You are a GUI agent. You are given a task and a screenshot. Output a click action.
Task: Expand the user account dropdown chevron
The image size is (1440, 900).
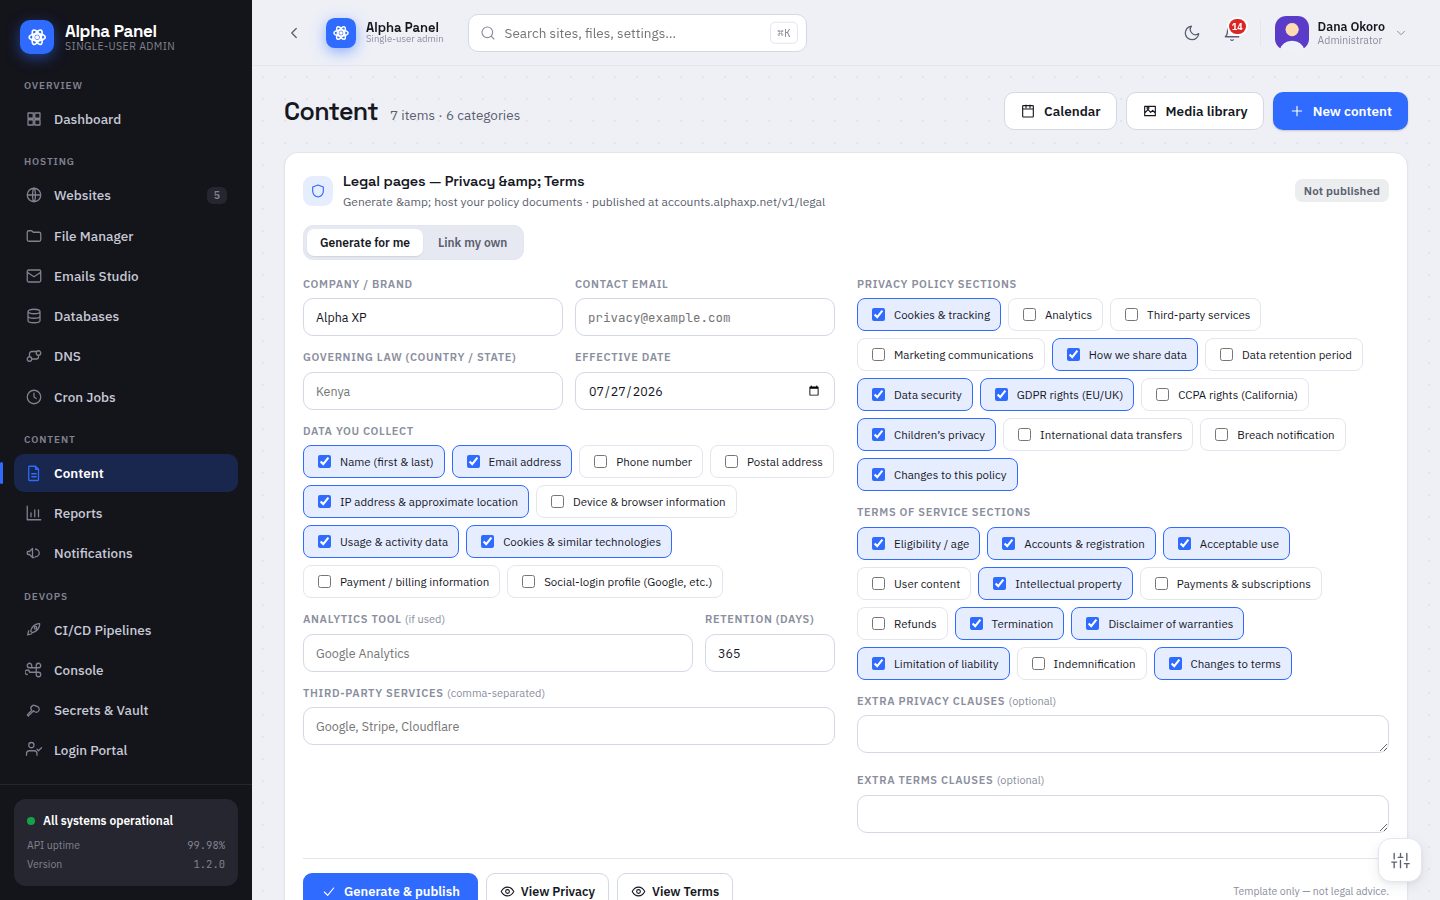click(x=1401, y=33)
